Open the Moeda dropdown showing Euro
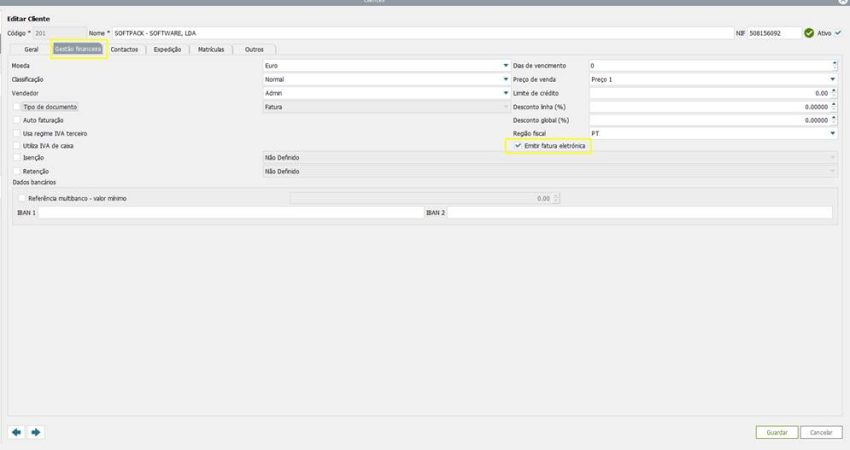 point(506,66)
